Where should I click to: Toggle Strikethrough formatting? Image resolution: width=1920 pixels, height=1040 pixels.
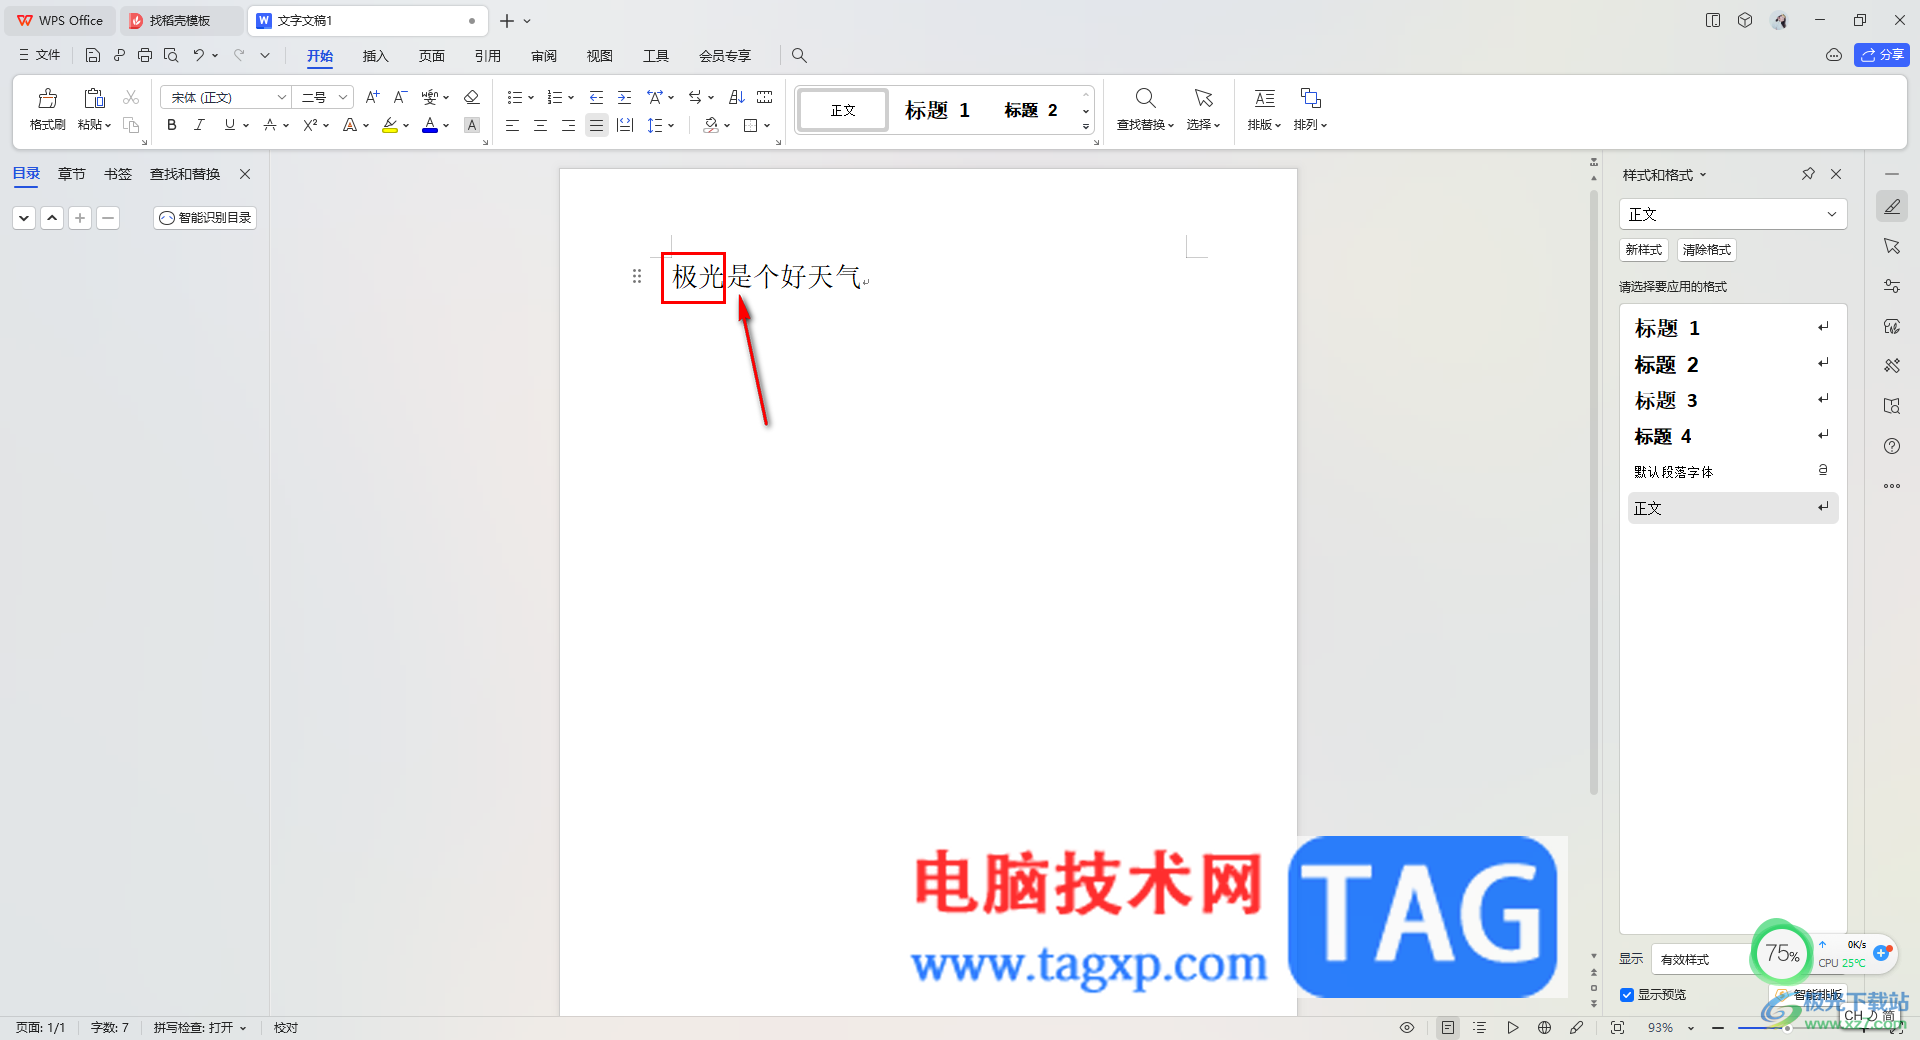click(x=269, y=125)
